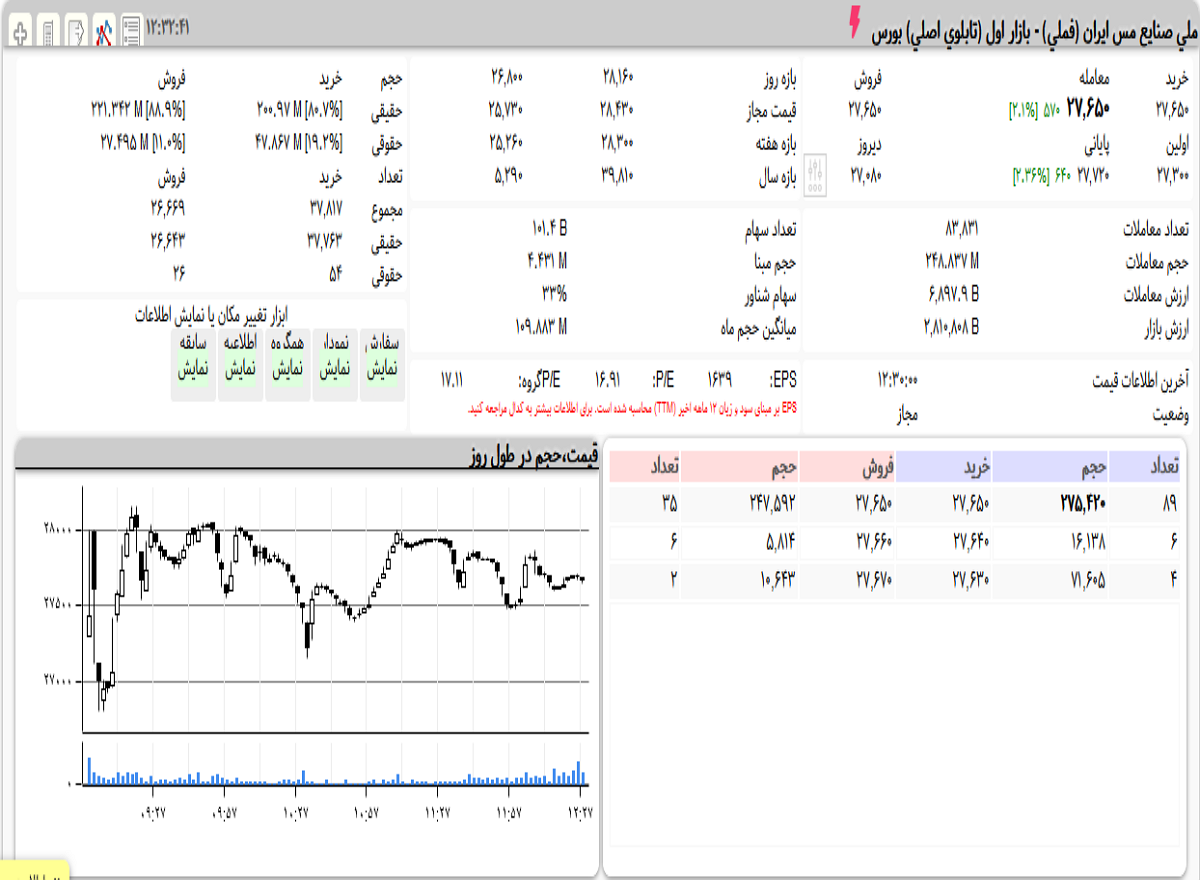1200x880 pixels.
Task: Click the sell price 27,660
Action: pos(874,541)
